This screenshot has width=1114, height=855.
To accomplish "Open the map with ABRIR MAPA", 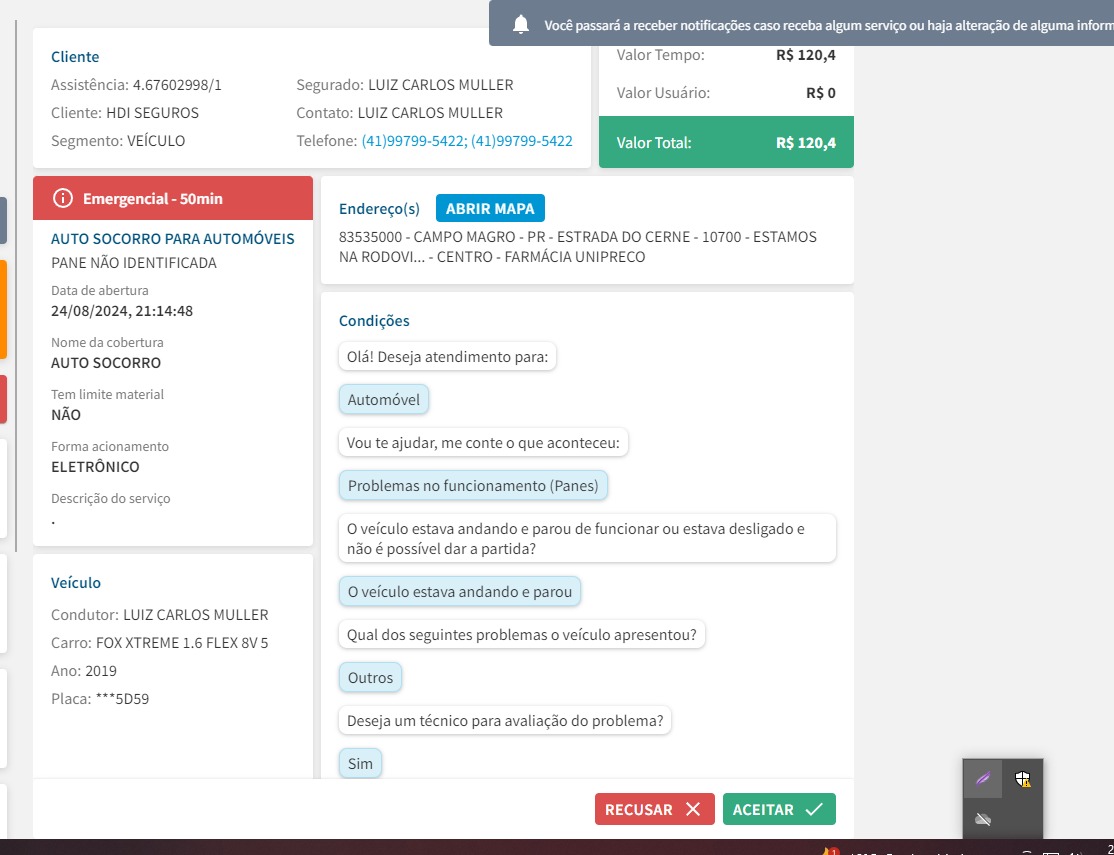I will click(x=490, y=208).
